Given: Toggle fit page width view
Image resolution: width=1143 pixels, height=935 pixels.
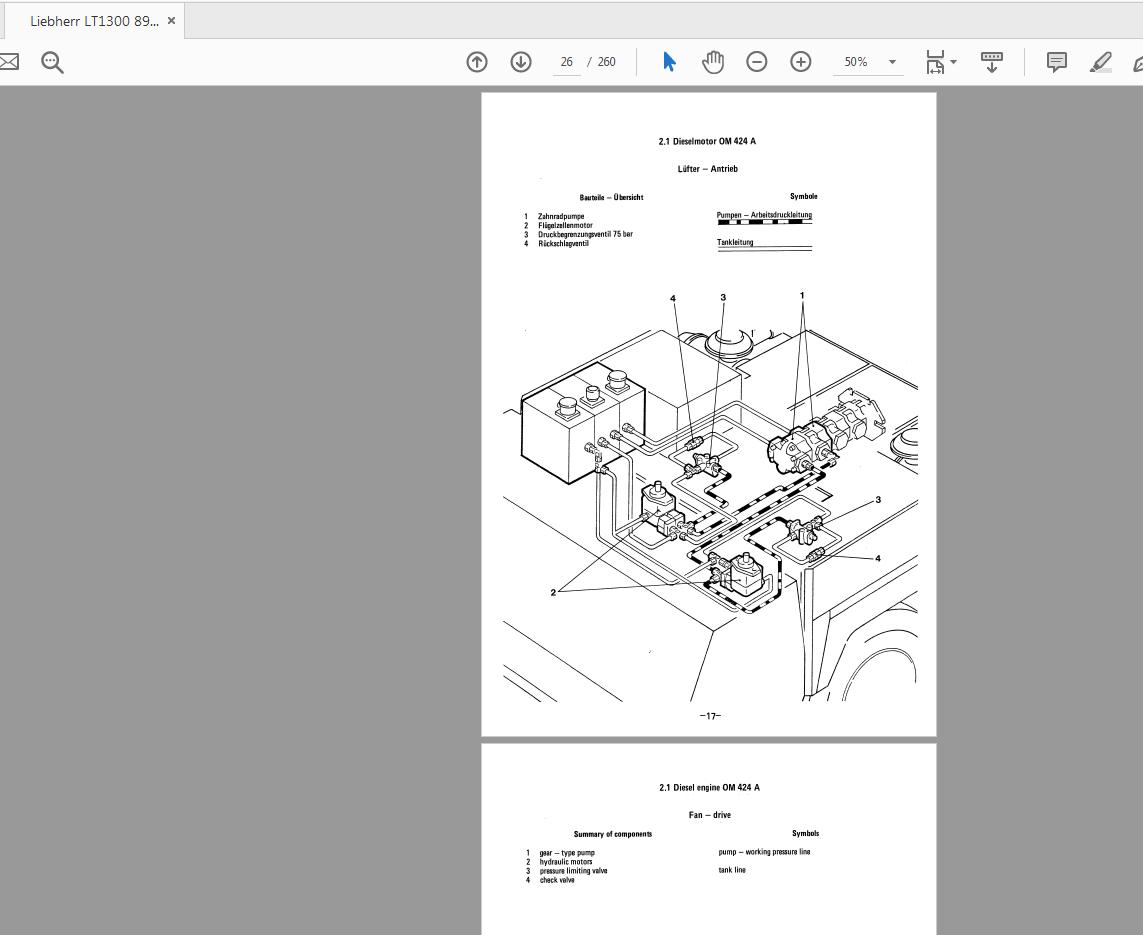Looking at the screenshot, I should click(x=935, y=61).
